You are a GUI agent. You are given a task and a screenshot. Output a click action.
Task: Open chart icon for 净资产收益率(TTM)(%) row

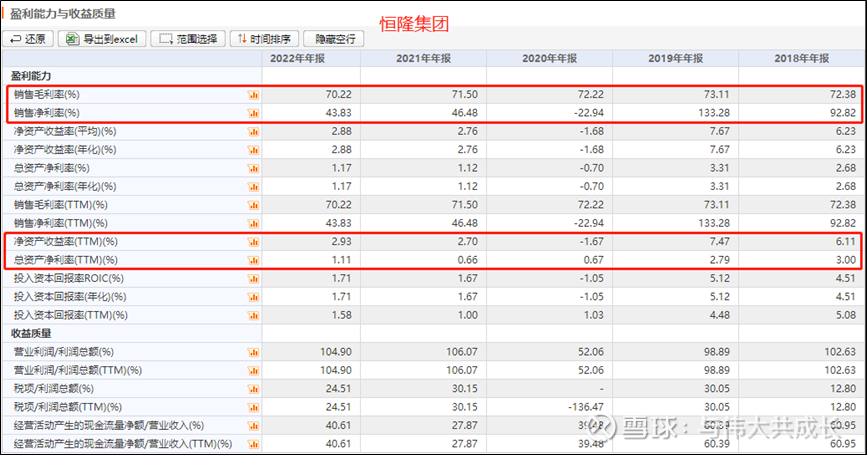[253, 242]
